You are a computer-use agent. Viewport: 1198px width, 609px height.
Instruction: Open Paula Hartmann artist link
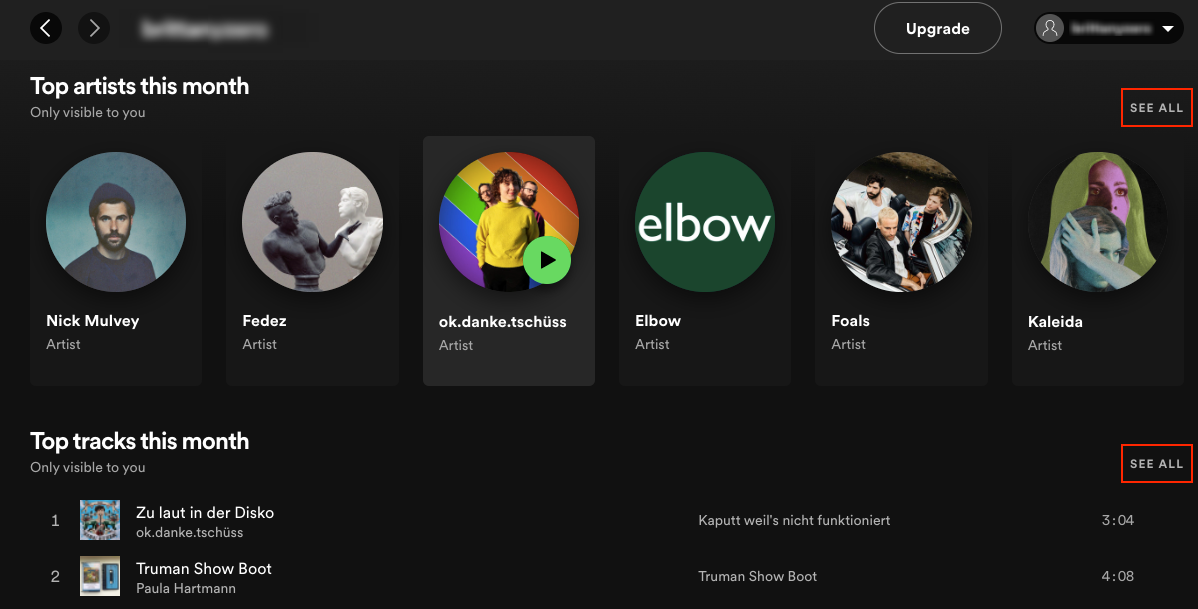pyautogui.click(x=186, y=588)
